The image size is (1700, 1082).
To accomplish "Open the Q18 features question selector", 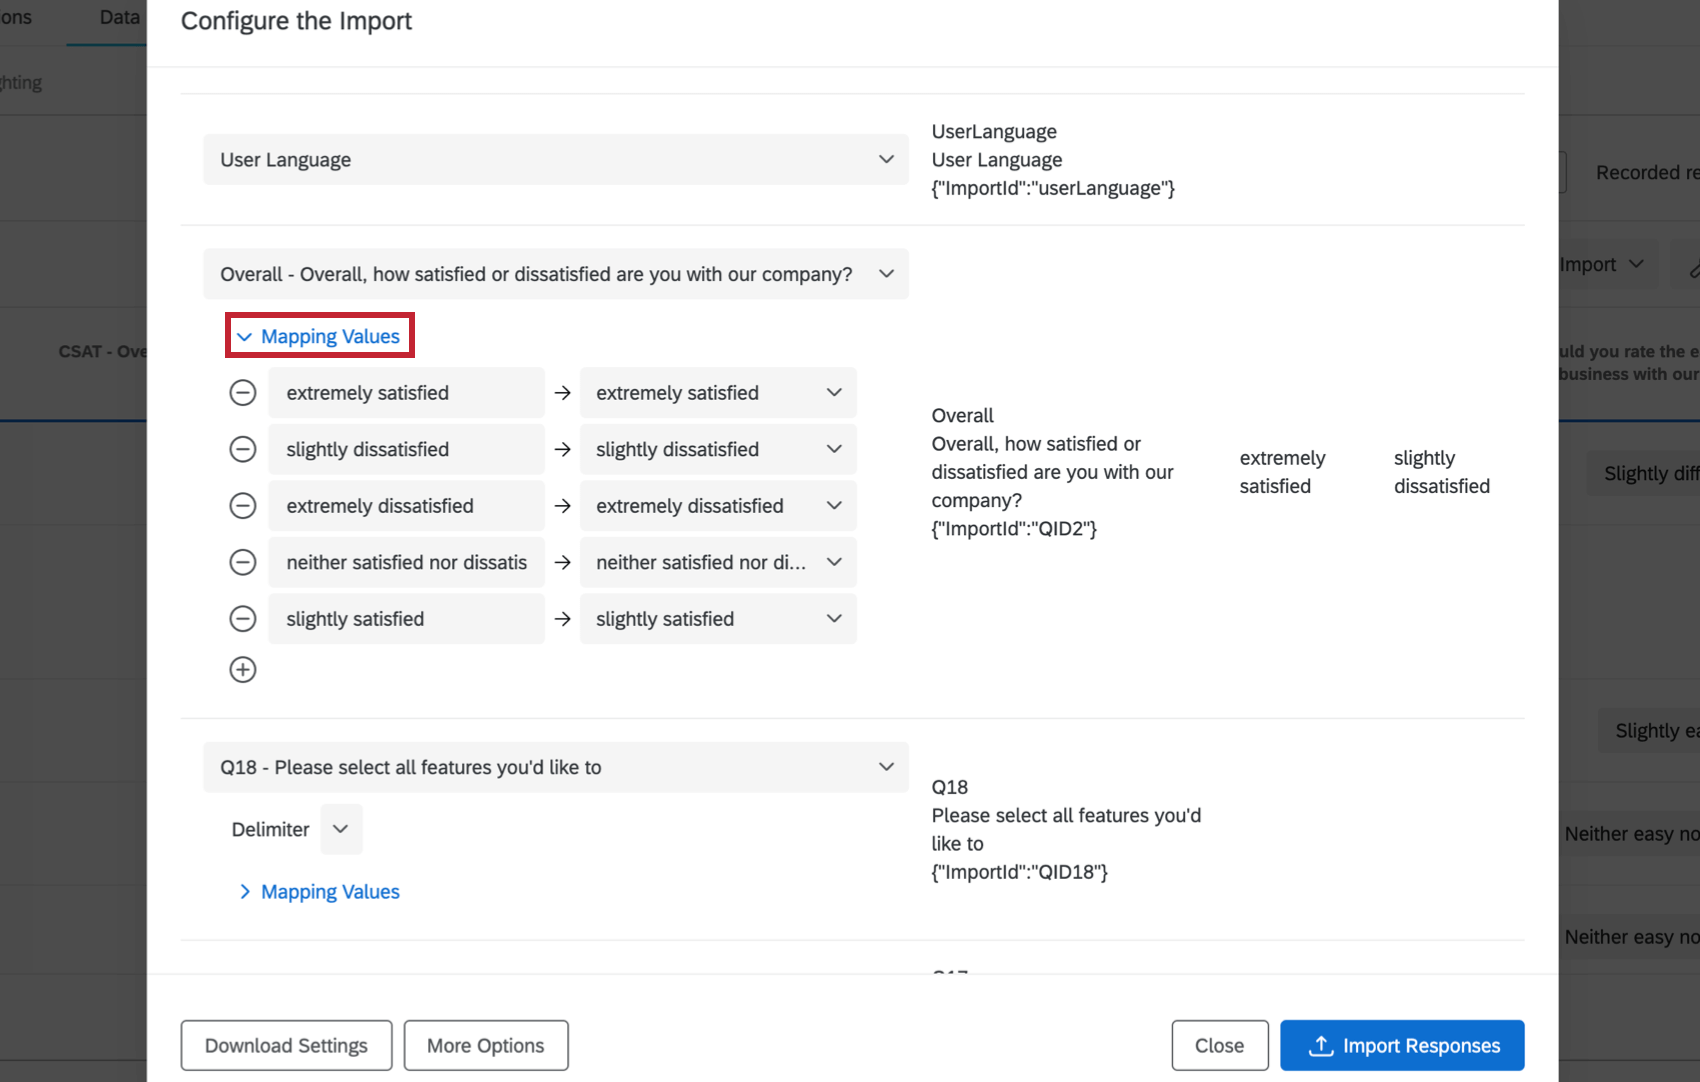I will tap(885, 767).
